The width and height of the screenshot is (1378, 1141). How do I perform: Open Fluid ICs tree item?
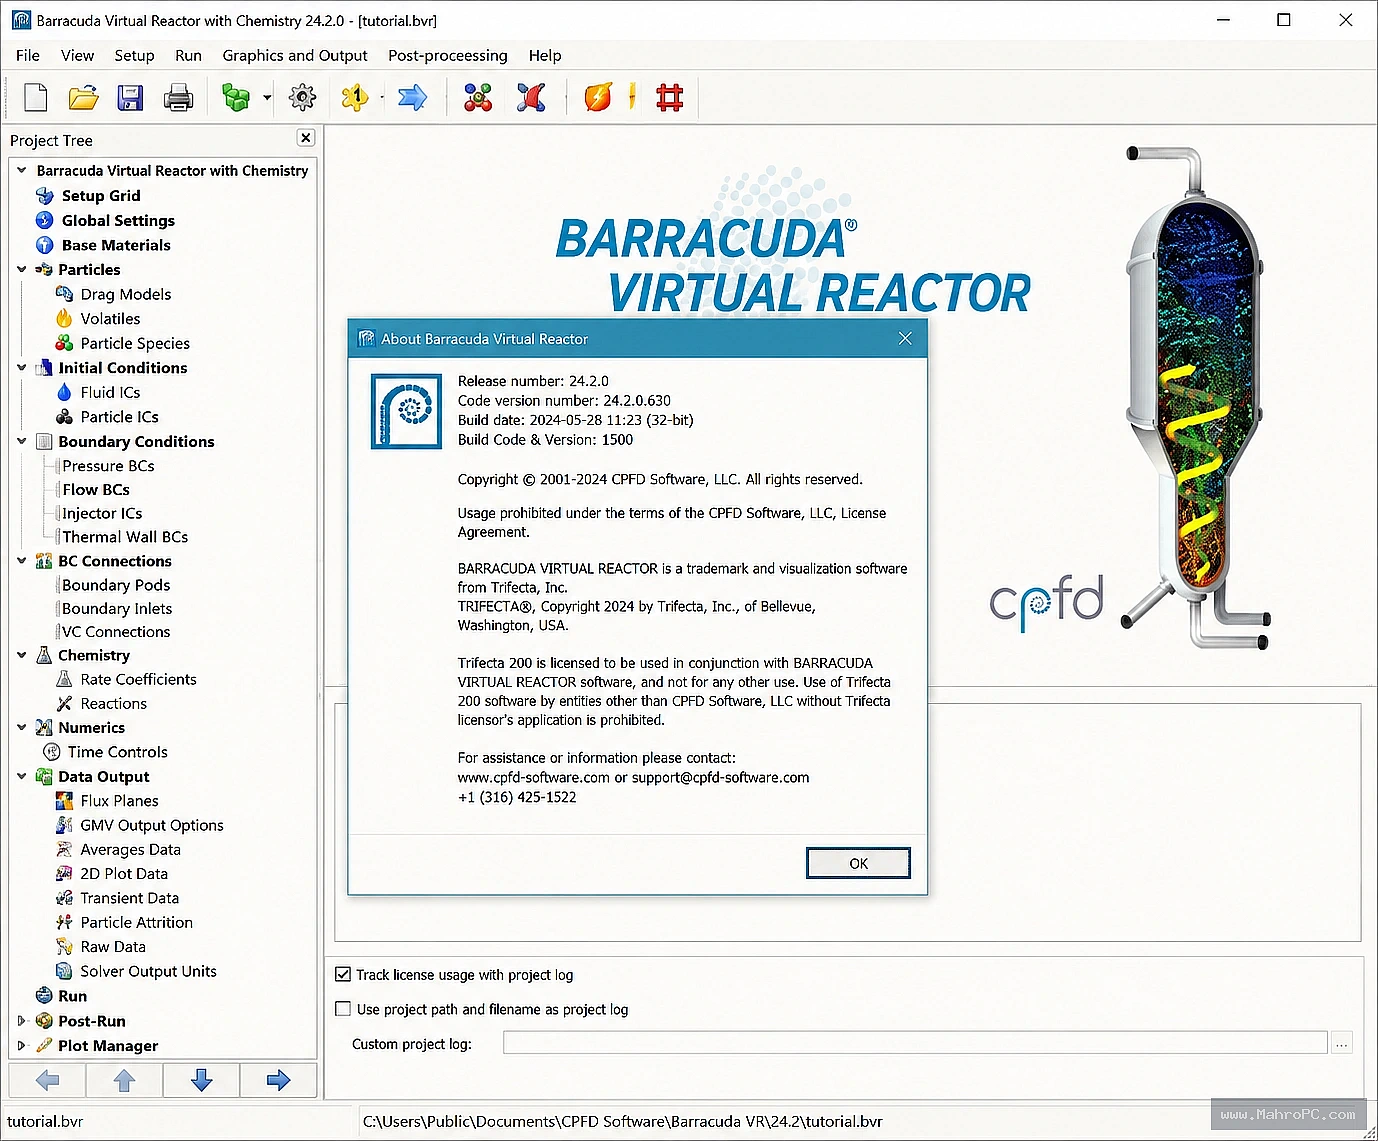[110, 392]
